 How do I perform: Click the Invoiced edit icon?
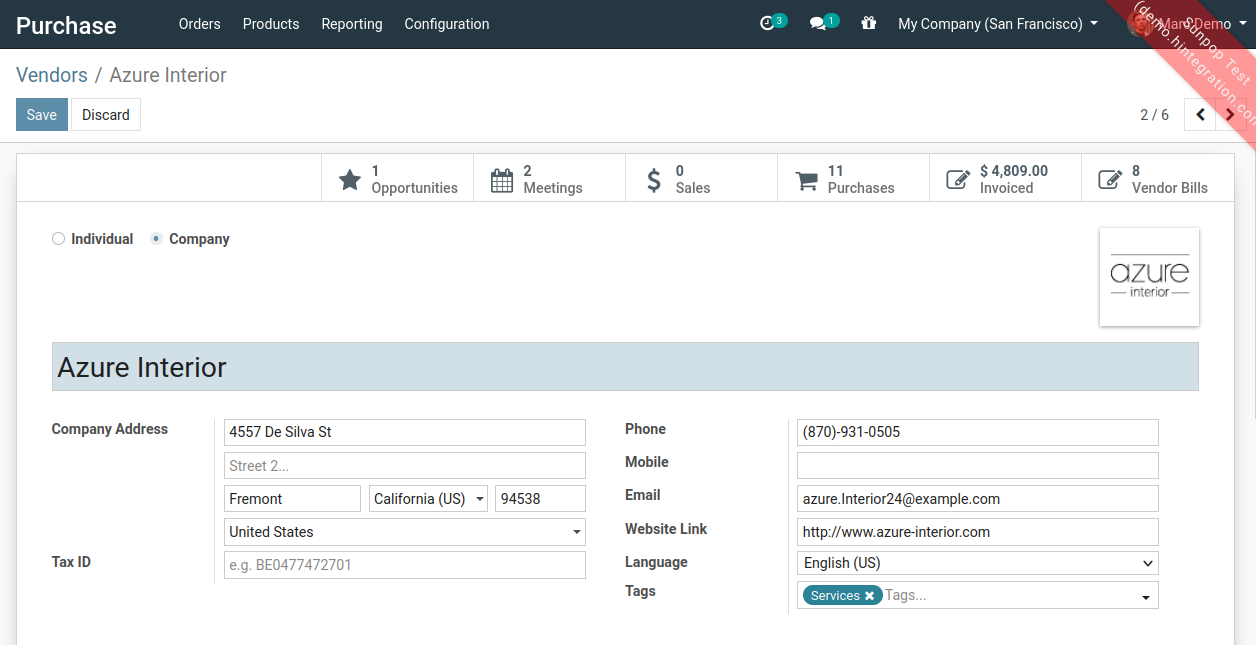click(958, 180)
